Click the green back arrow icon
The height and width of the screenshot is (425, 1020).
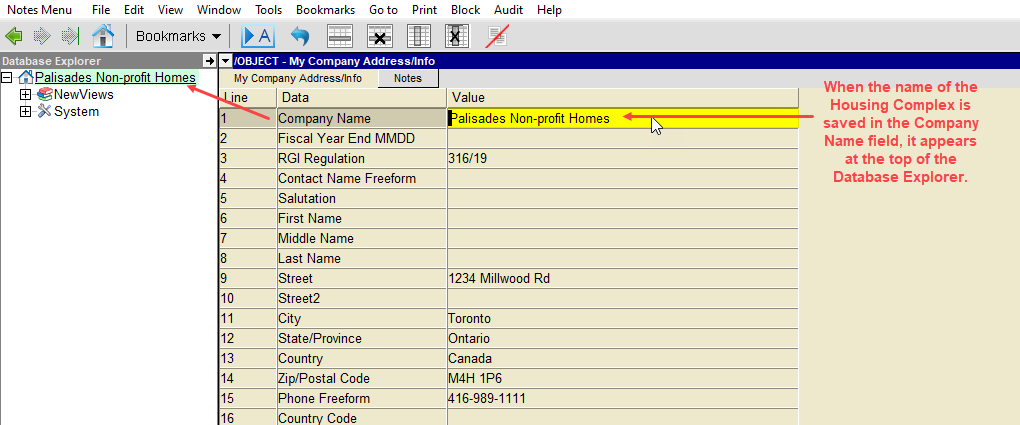14,36
